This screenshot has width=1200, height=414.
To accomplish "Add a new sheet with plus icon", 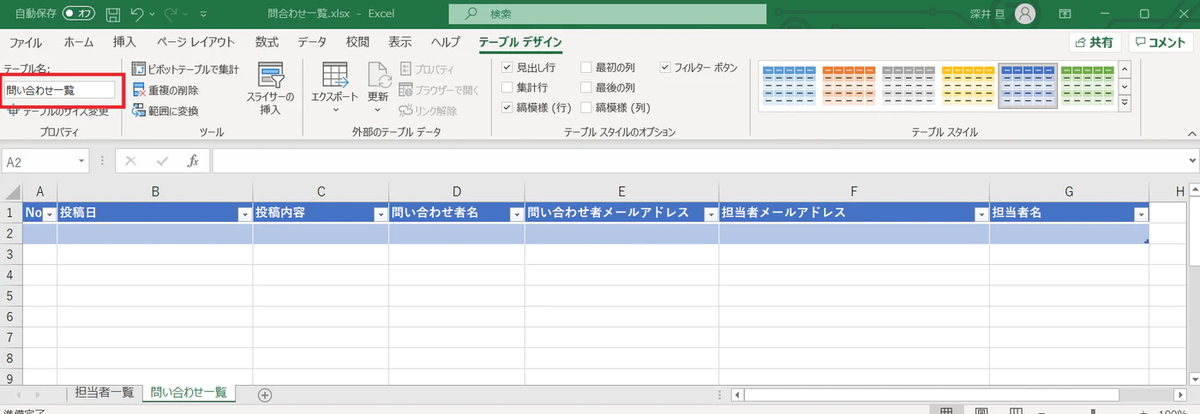I will coord(264,394).
